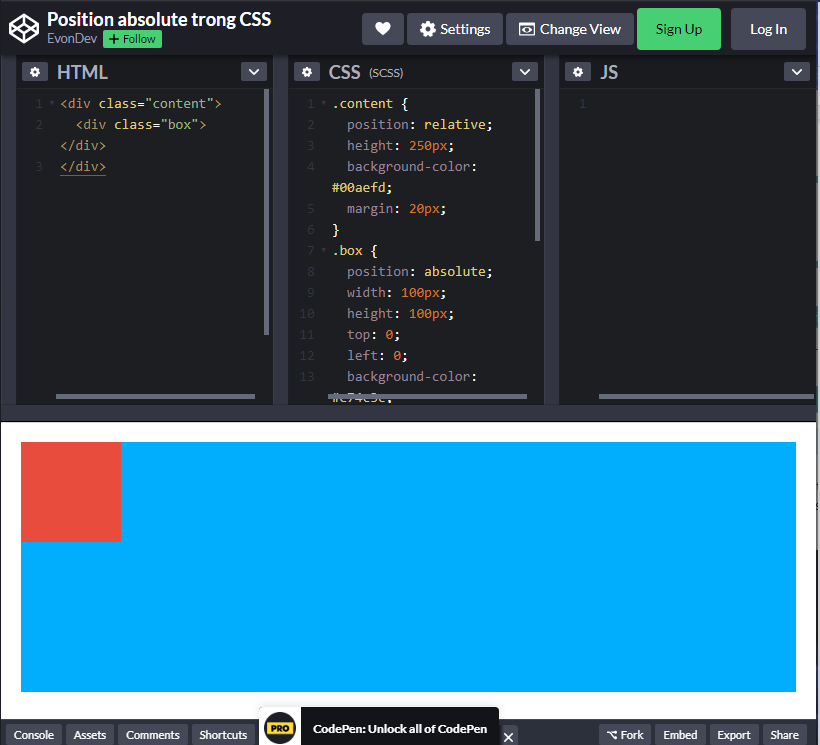Click the CSS editor vertical scrollbar
This screenshot has height=745, width=820.
(x=537, y=165)
